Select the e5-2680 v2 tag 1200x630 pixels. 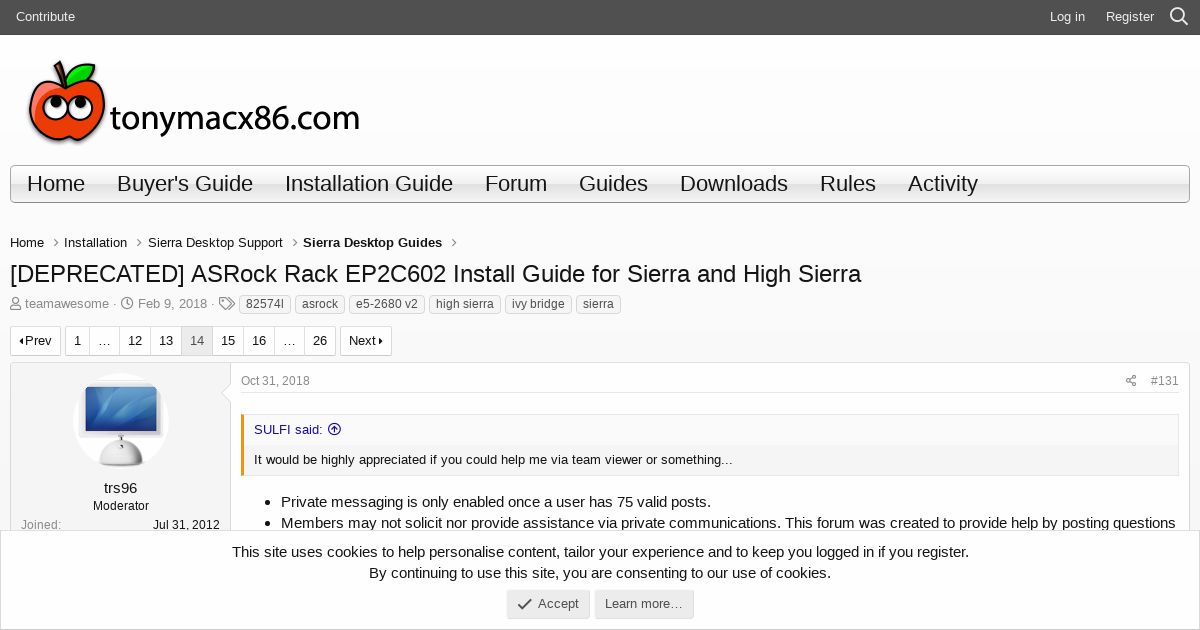point(387,304)
